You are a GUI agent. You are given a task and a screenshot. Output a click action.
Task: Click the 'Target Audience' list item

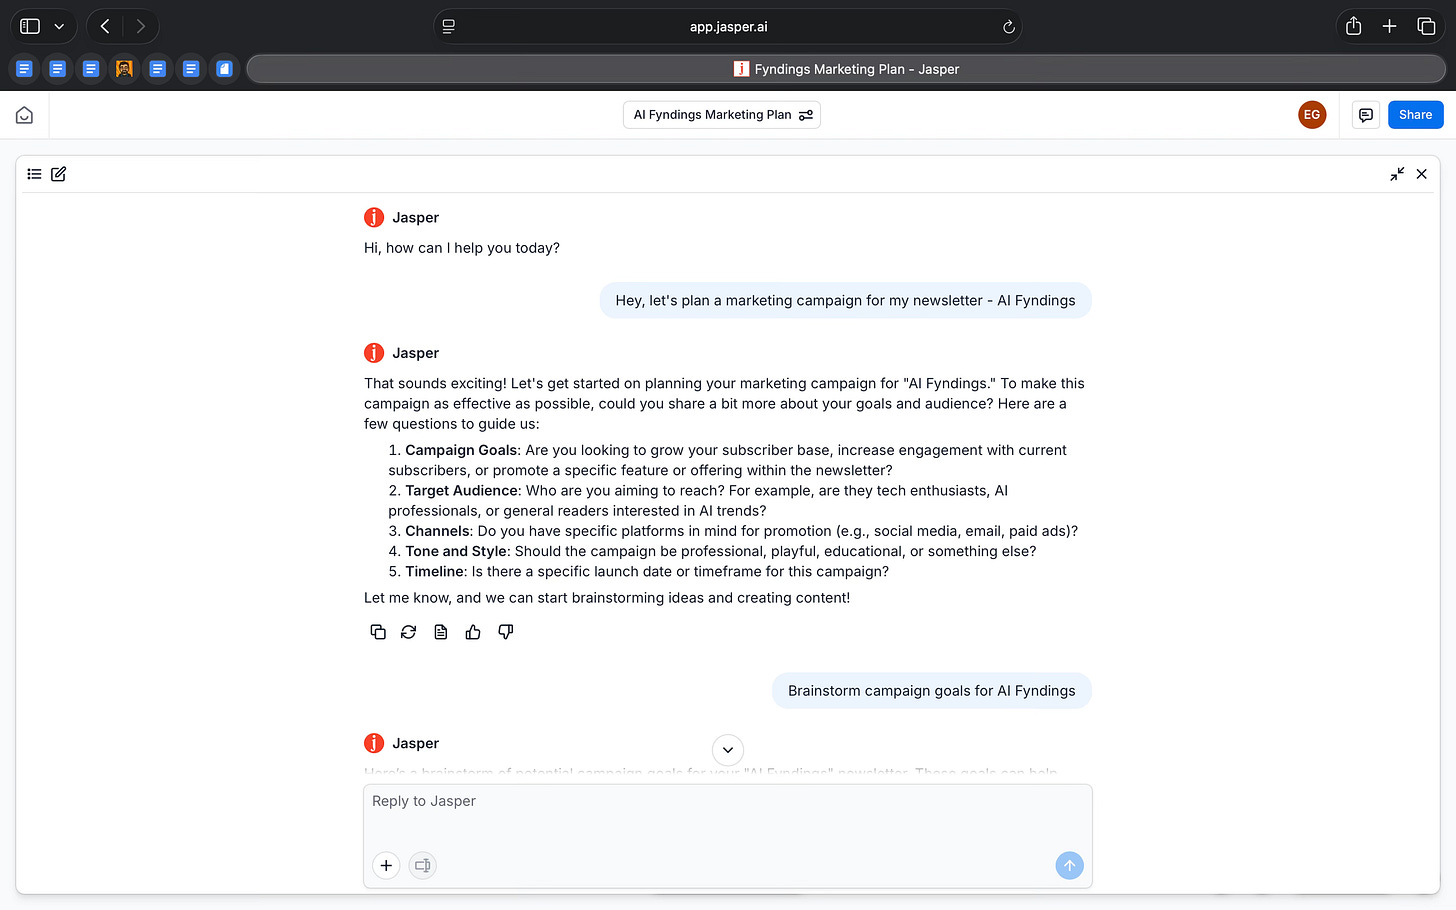[x=698, y=501]
